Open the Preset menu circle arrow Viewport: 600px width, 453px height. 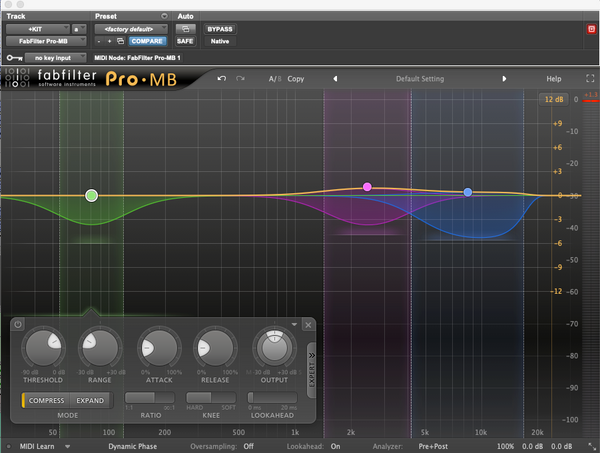click(164, 16)
